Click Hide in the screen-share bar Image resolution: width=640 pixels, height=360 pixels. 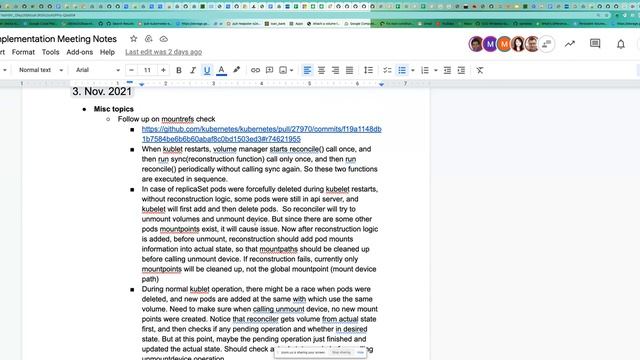(x=360, y=352)
